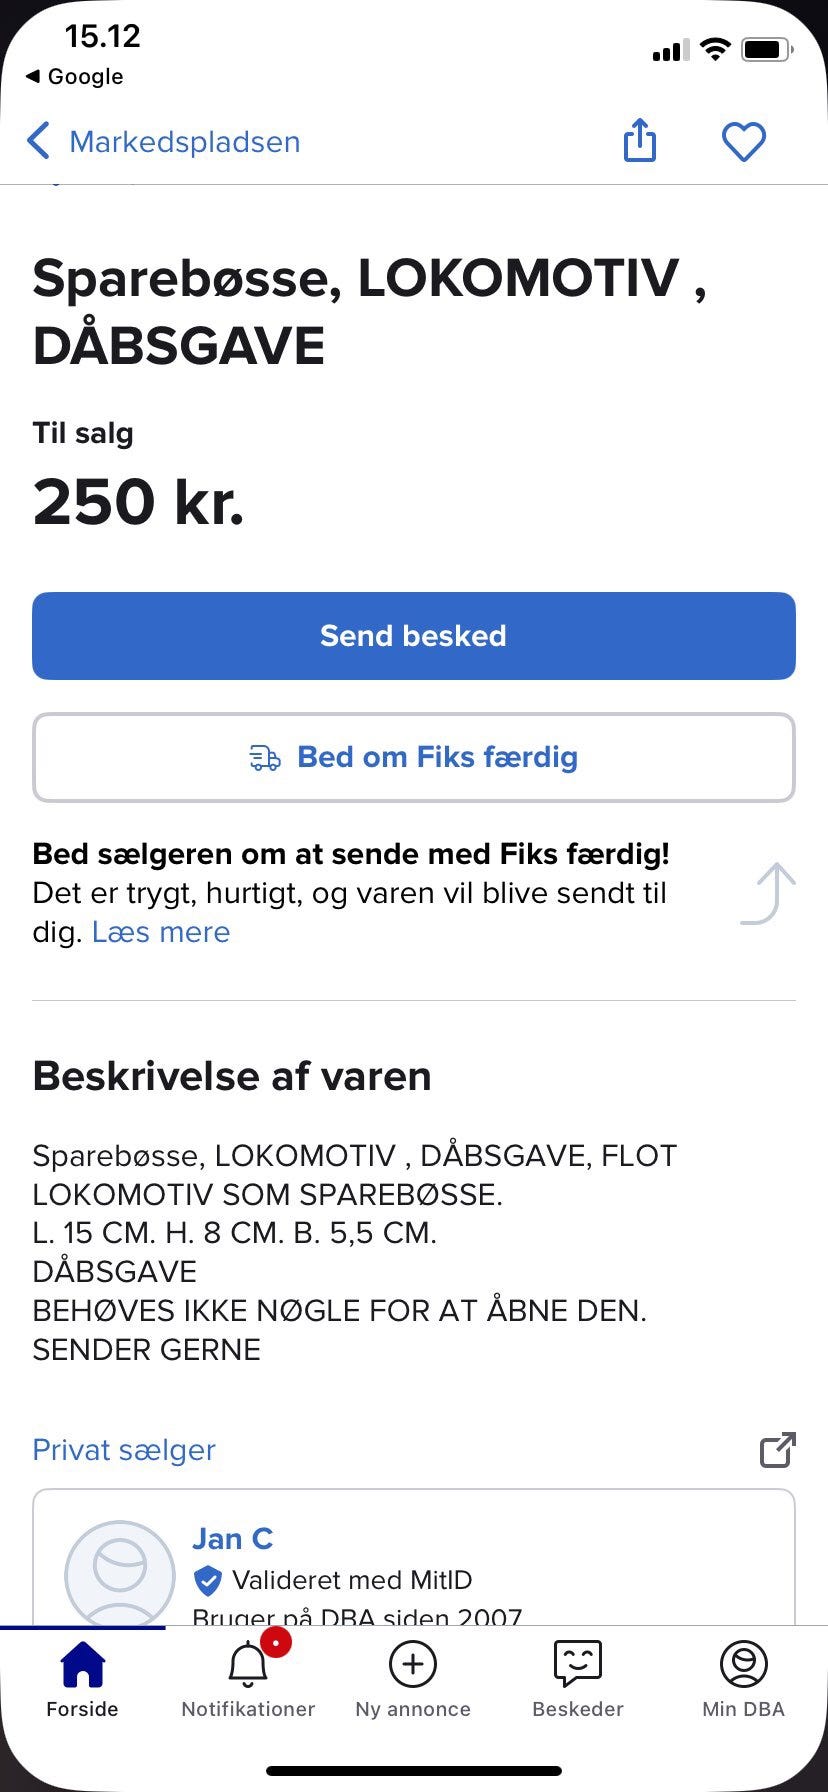Image resolution: width=828 pixels, height=1792 pixels.
Task: Go back to Markedspladsen
Action: [x=184, y=142]
